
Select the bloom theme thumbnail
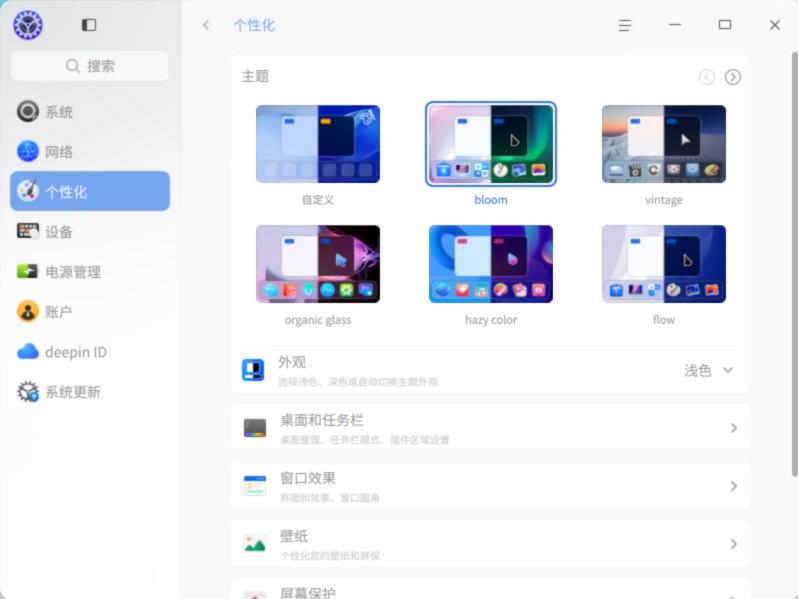click(491, 144)
